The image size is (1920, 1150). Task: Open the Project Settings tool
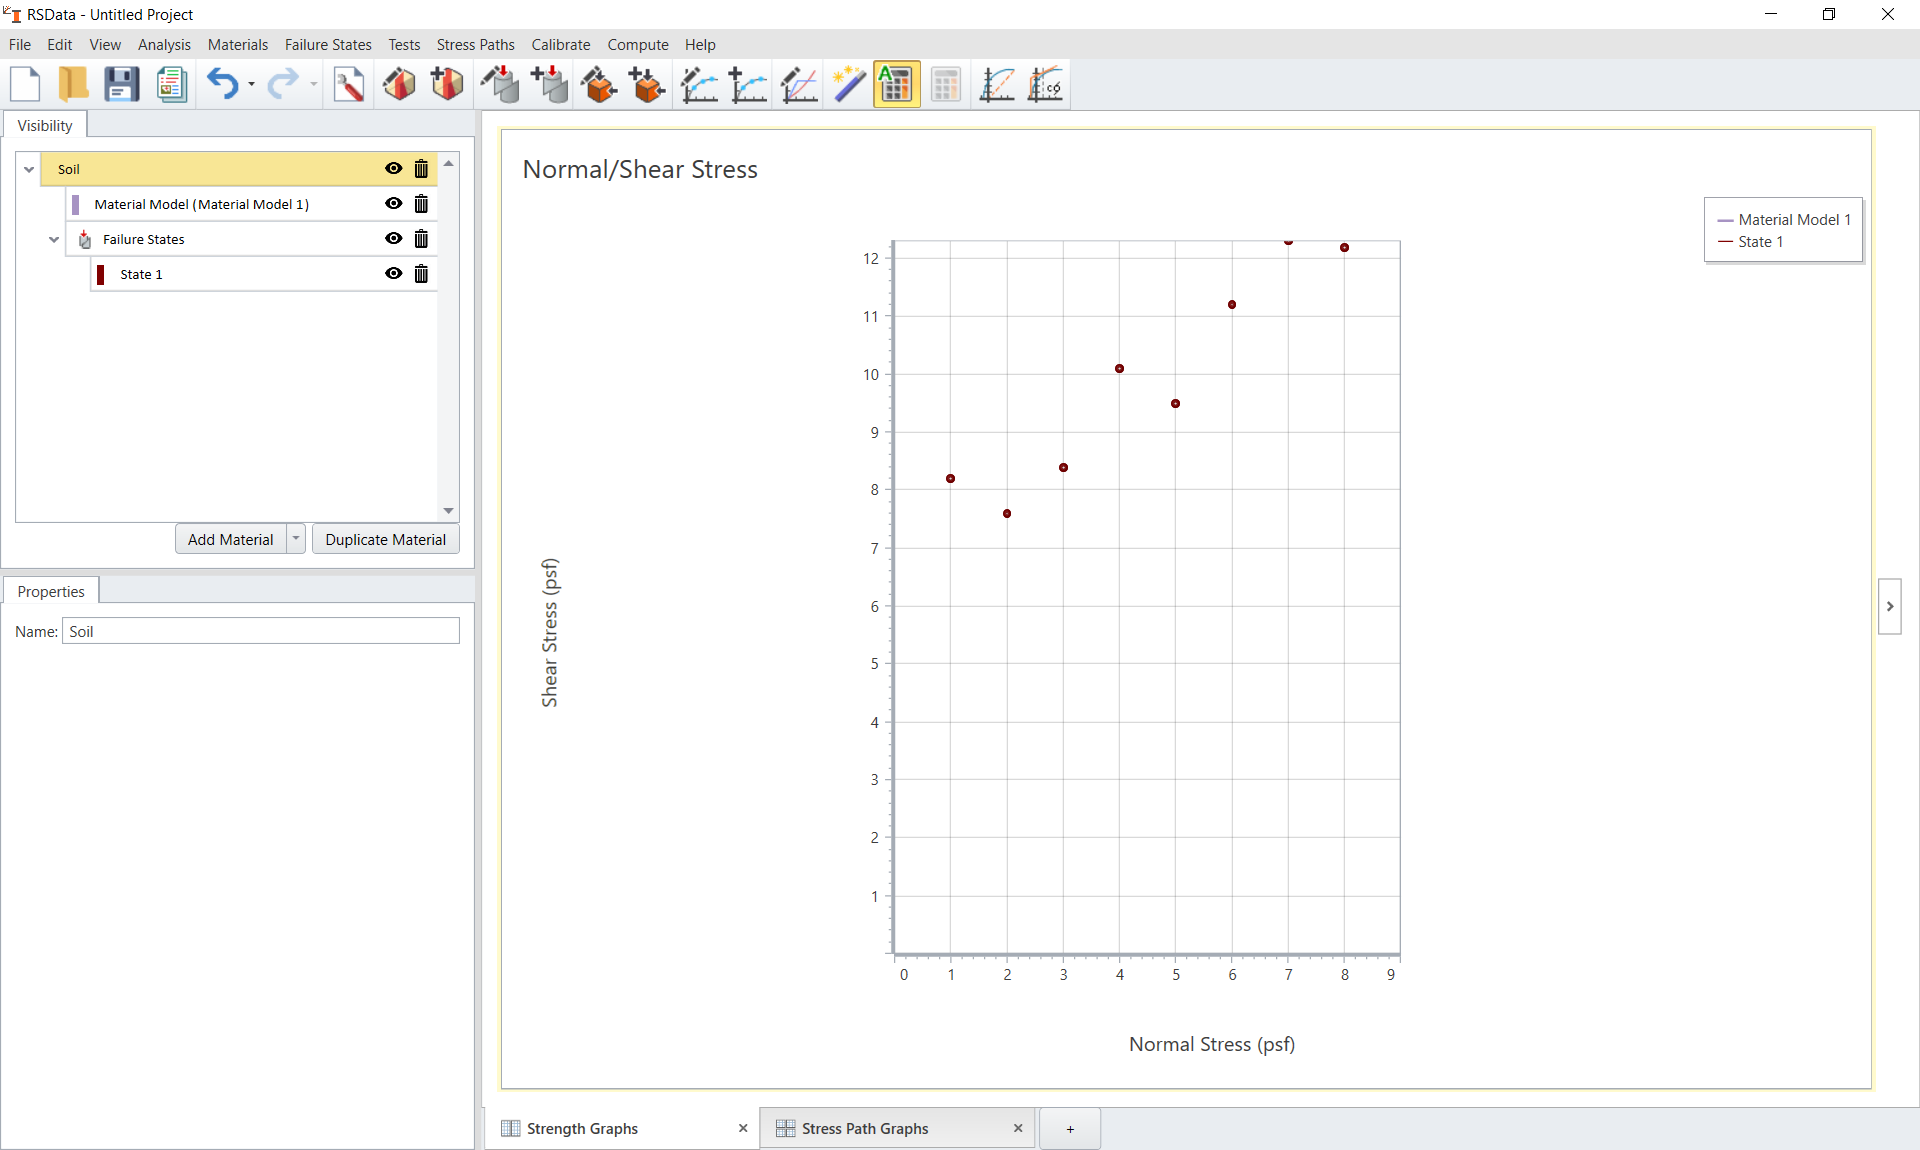[x=350, y=84]
